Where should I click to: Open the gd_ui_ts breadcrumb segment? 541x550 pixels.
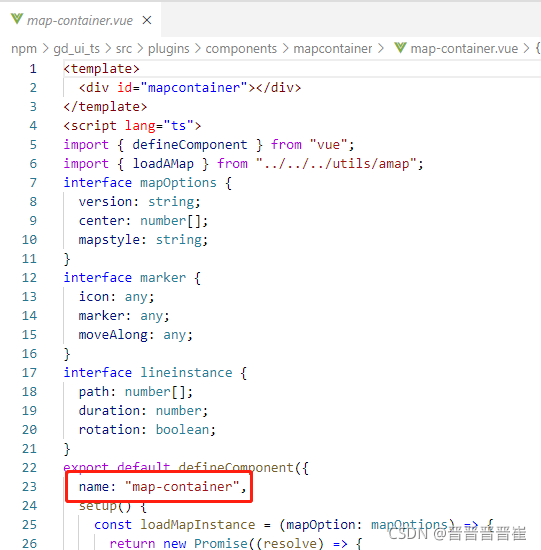tap(76, 48)
